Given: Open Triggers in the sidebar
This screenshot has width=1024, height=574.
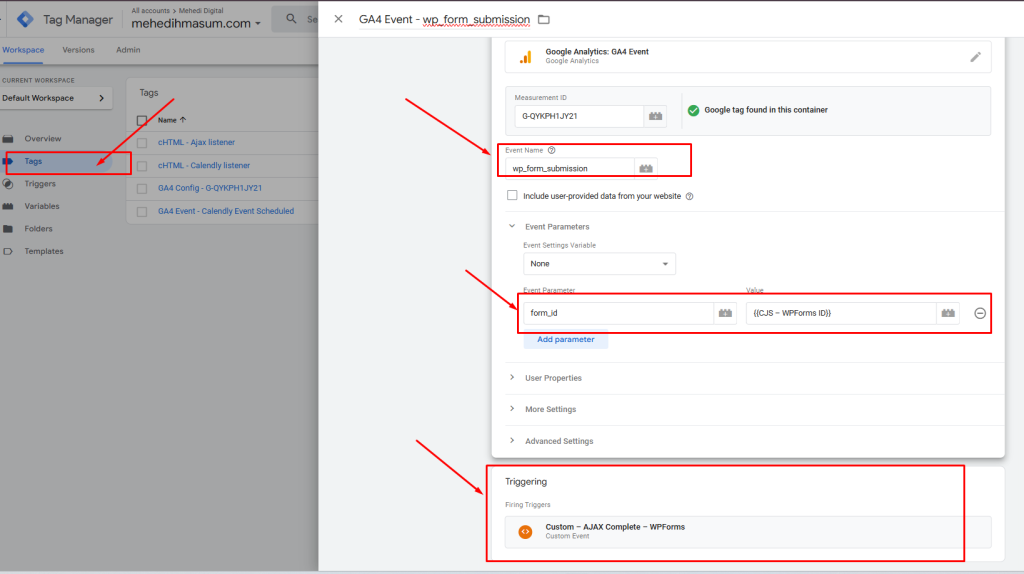Looking at the screenshot, I should click(40, 183).
